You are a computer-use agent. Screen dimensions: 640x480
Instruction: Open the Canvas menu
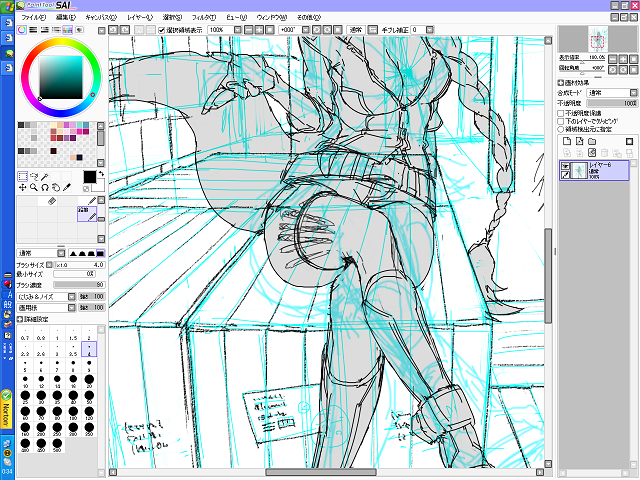101,18
